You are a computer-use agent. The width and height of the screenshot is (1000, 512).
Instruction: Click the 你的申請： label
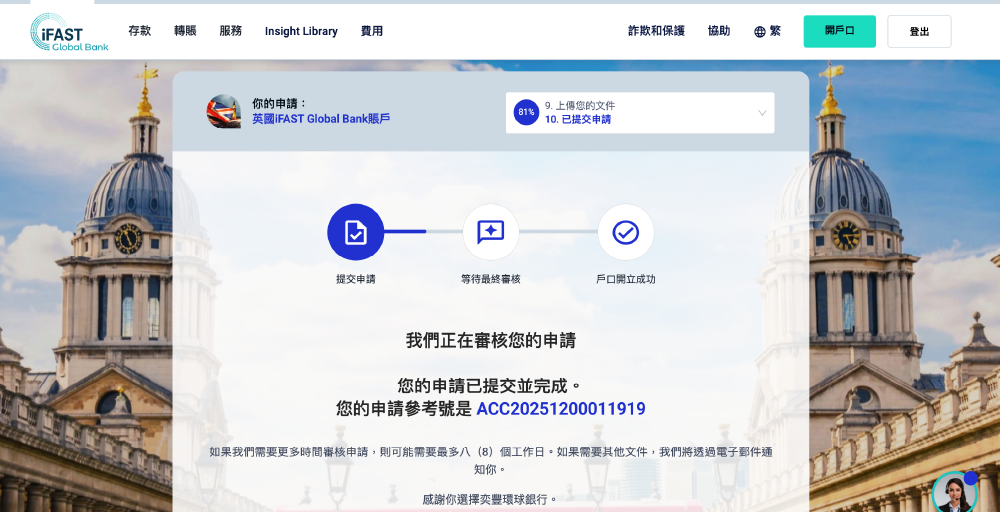[x=280, y=103]
